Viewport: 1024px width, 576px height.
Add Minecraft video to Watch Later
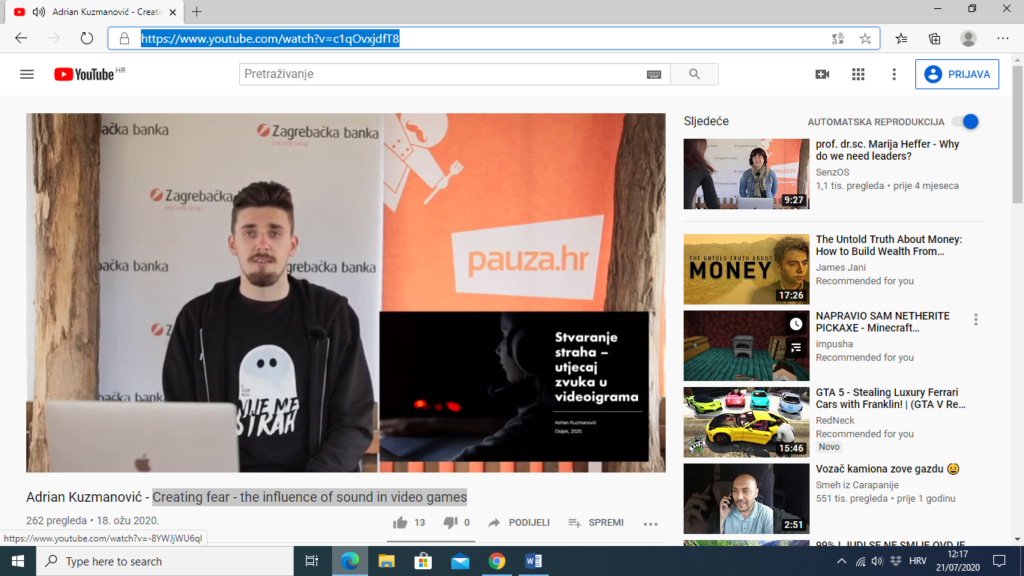[x=795, y=324]
